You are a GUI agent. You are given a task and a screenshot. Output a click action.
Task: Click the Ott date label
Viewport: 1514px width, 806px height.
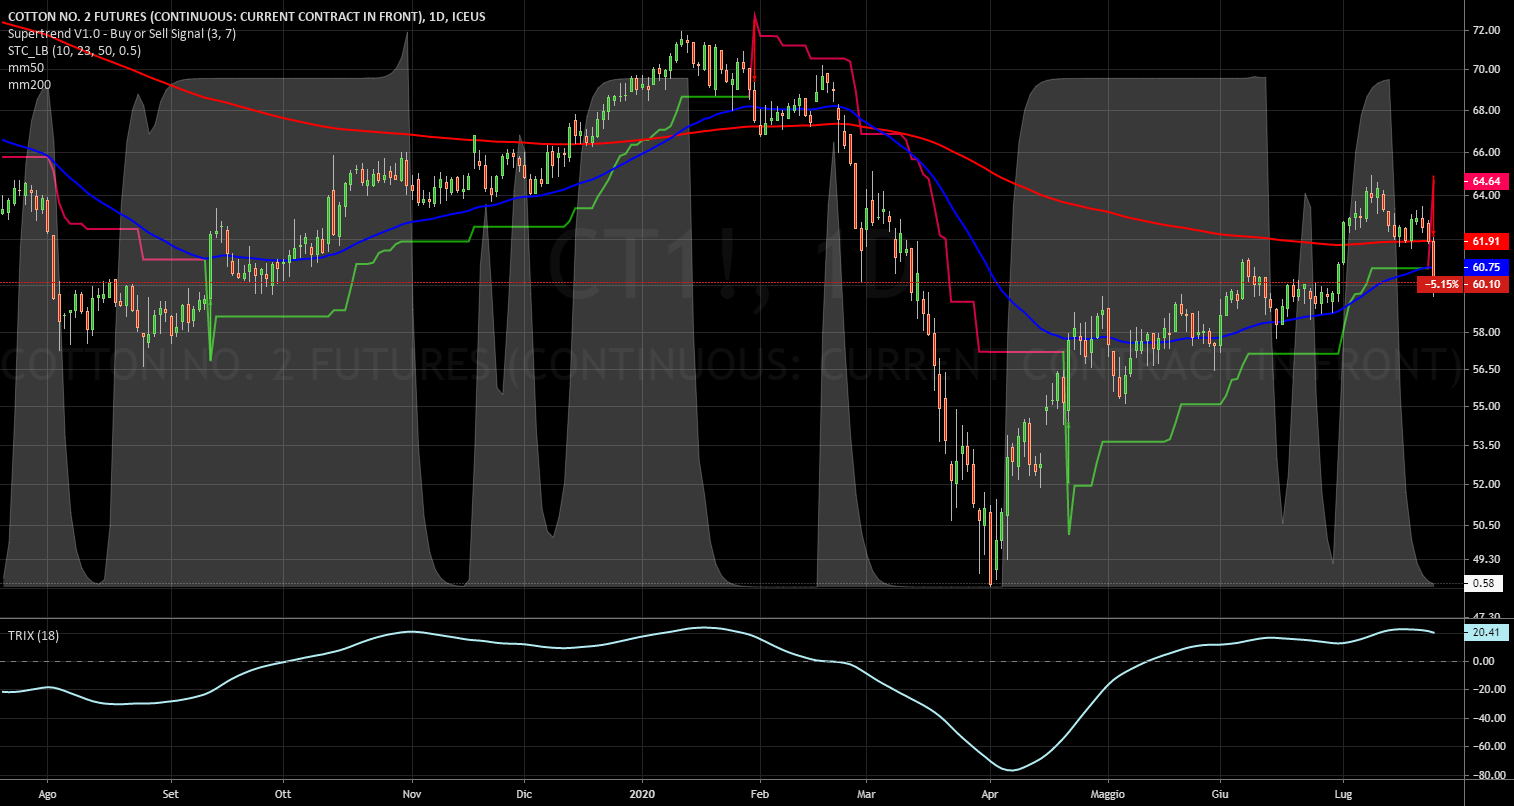282,795
